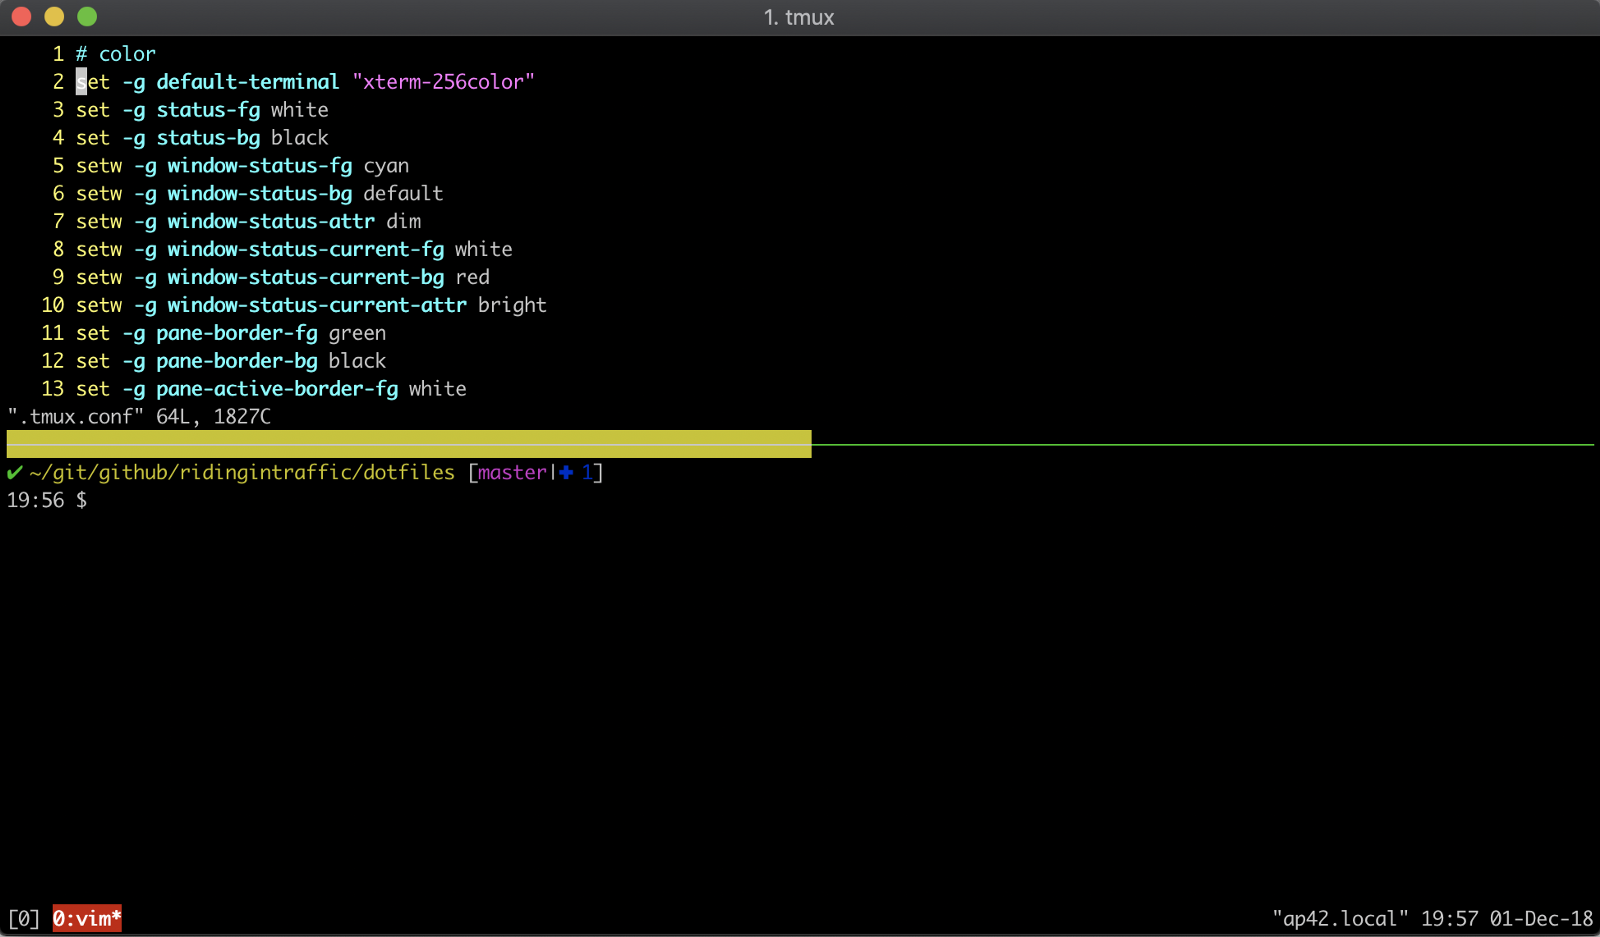
Task: Click the green checkmark in the shell prompt
Action: [15, 472]
